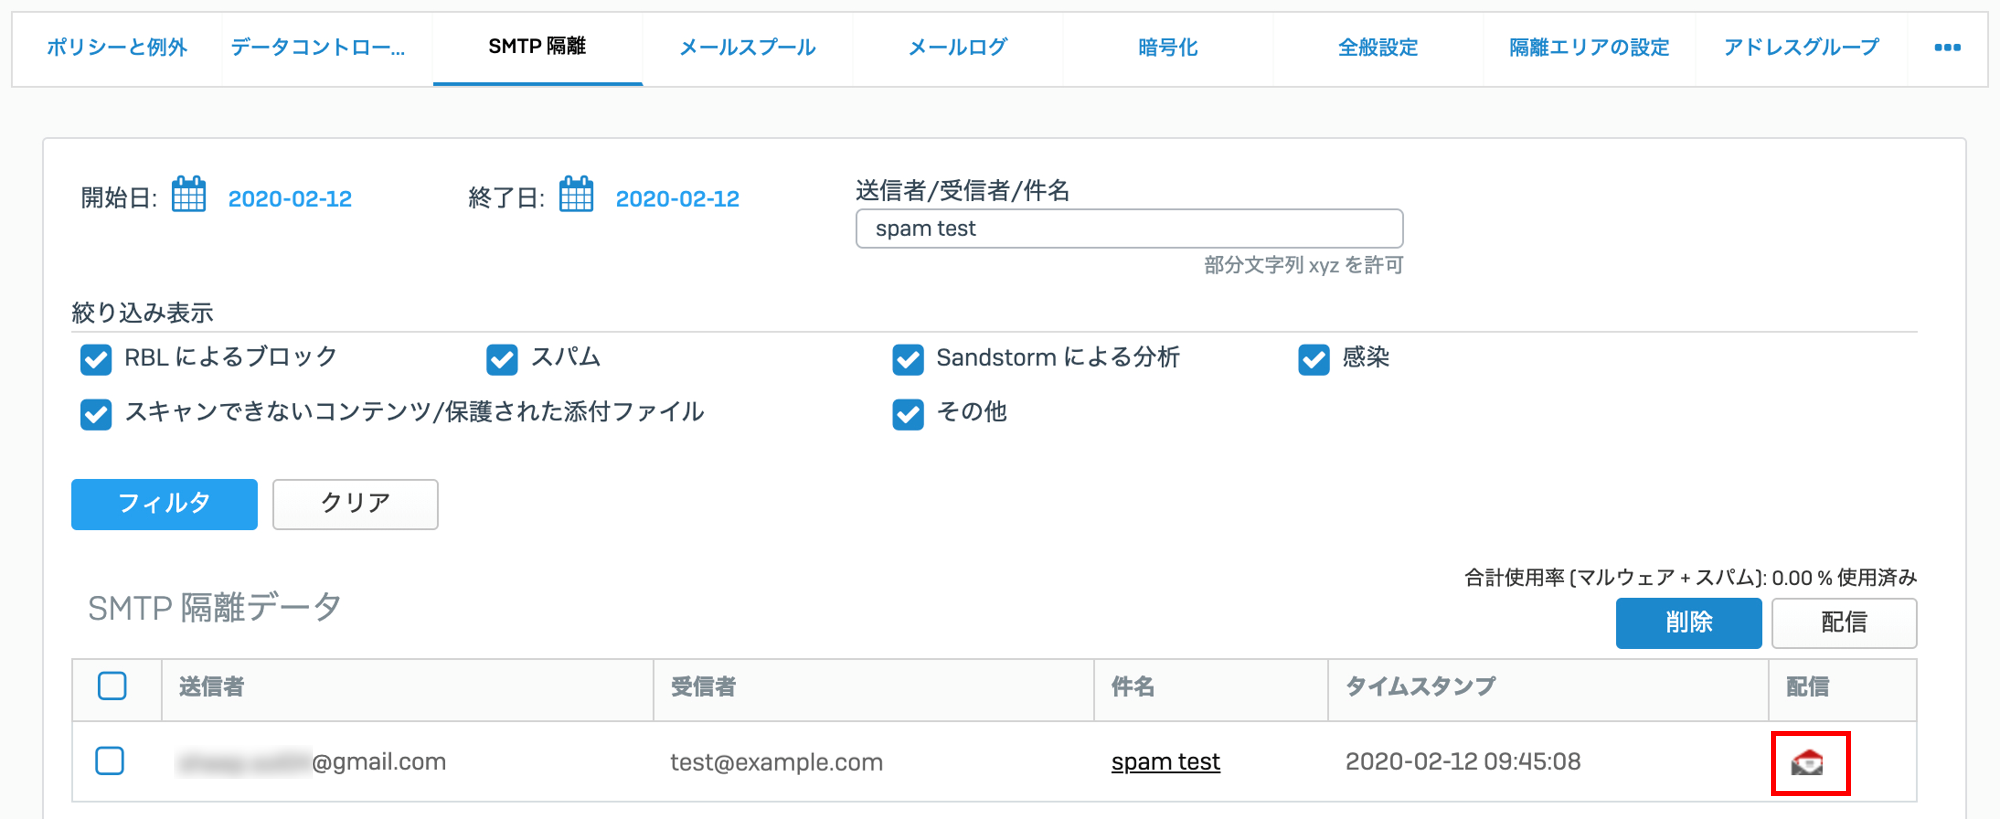Open the spam test subject link
Screen dimensions: 2000x819
point(1165,762)
